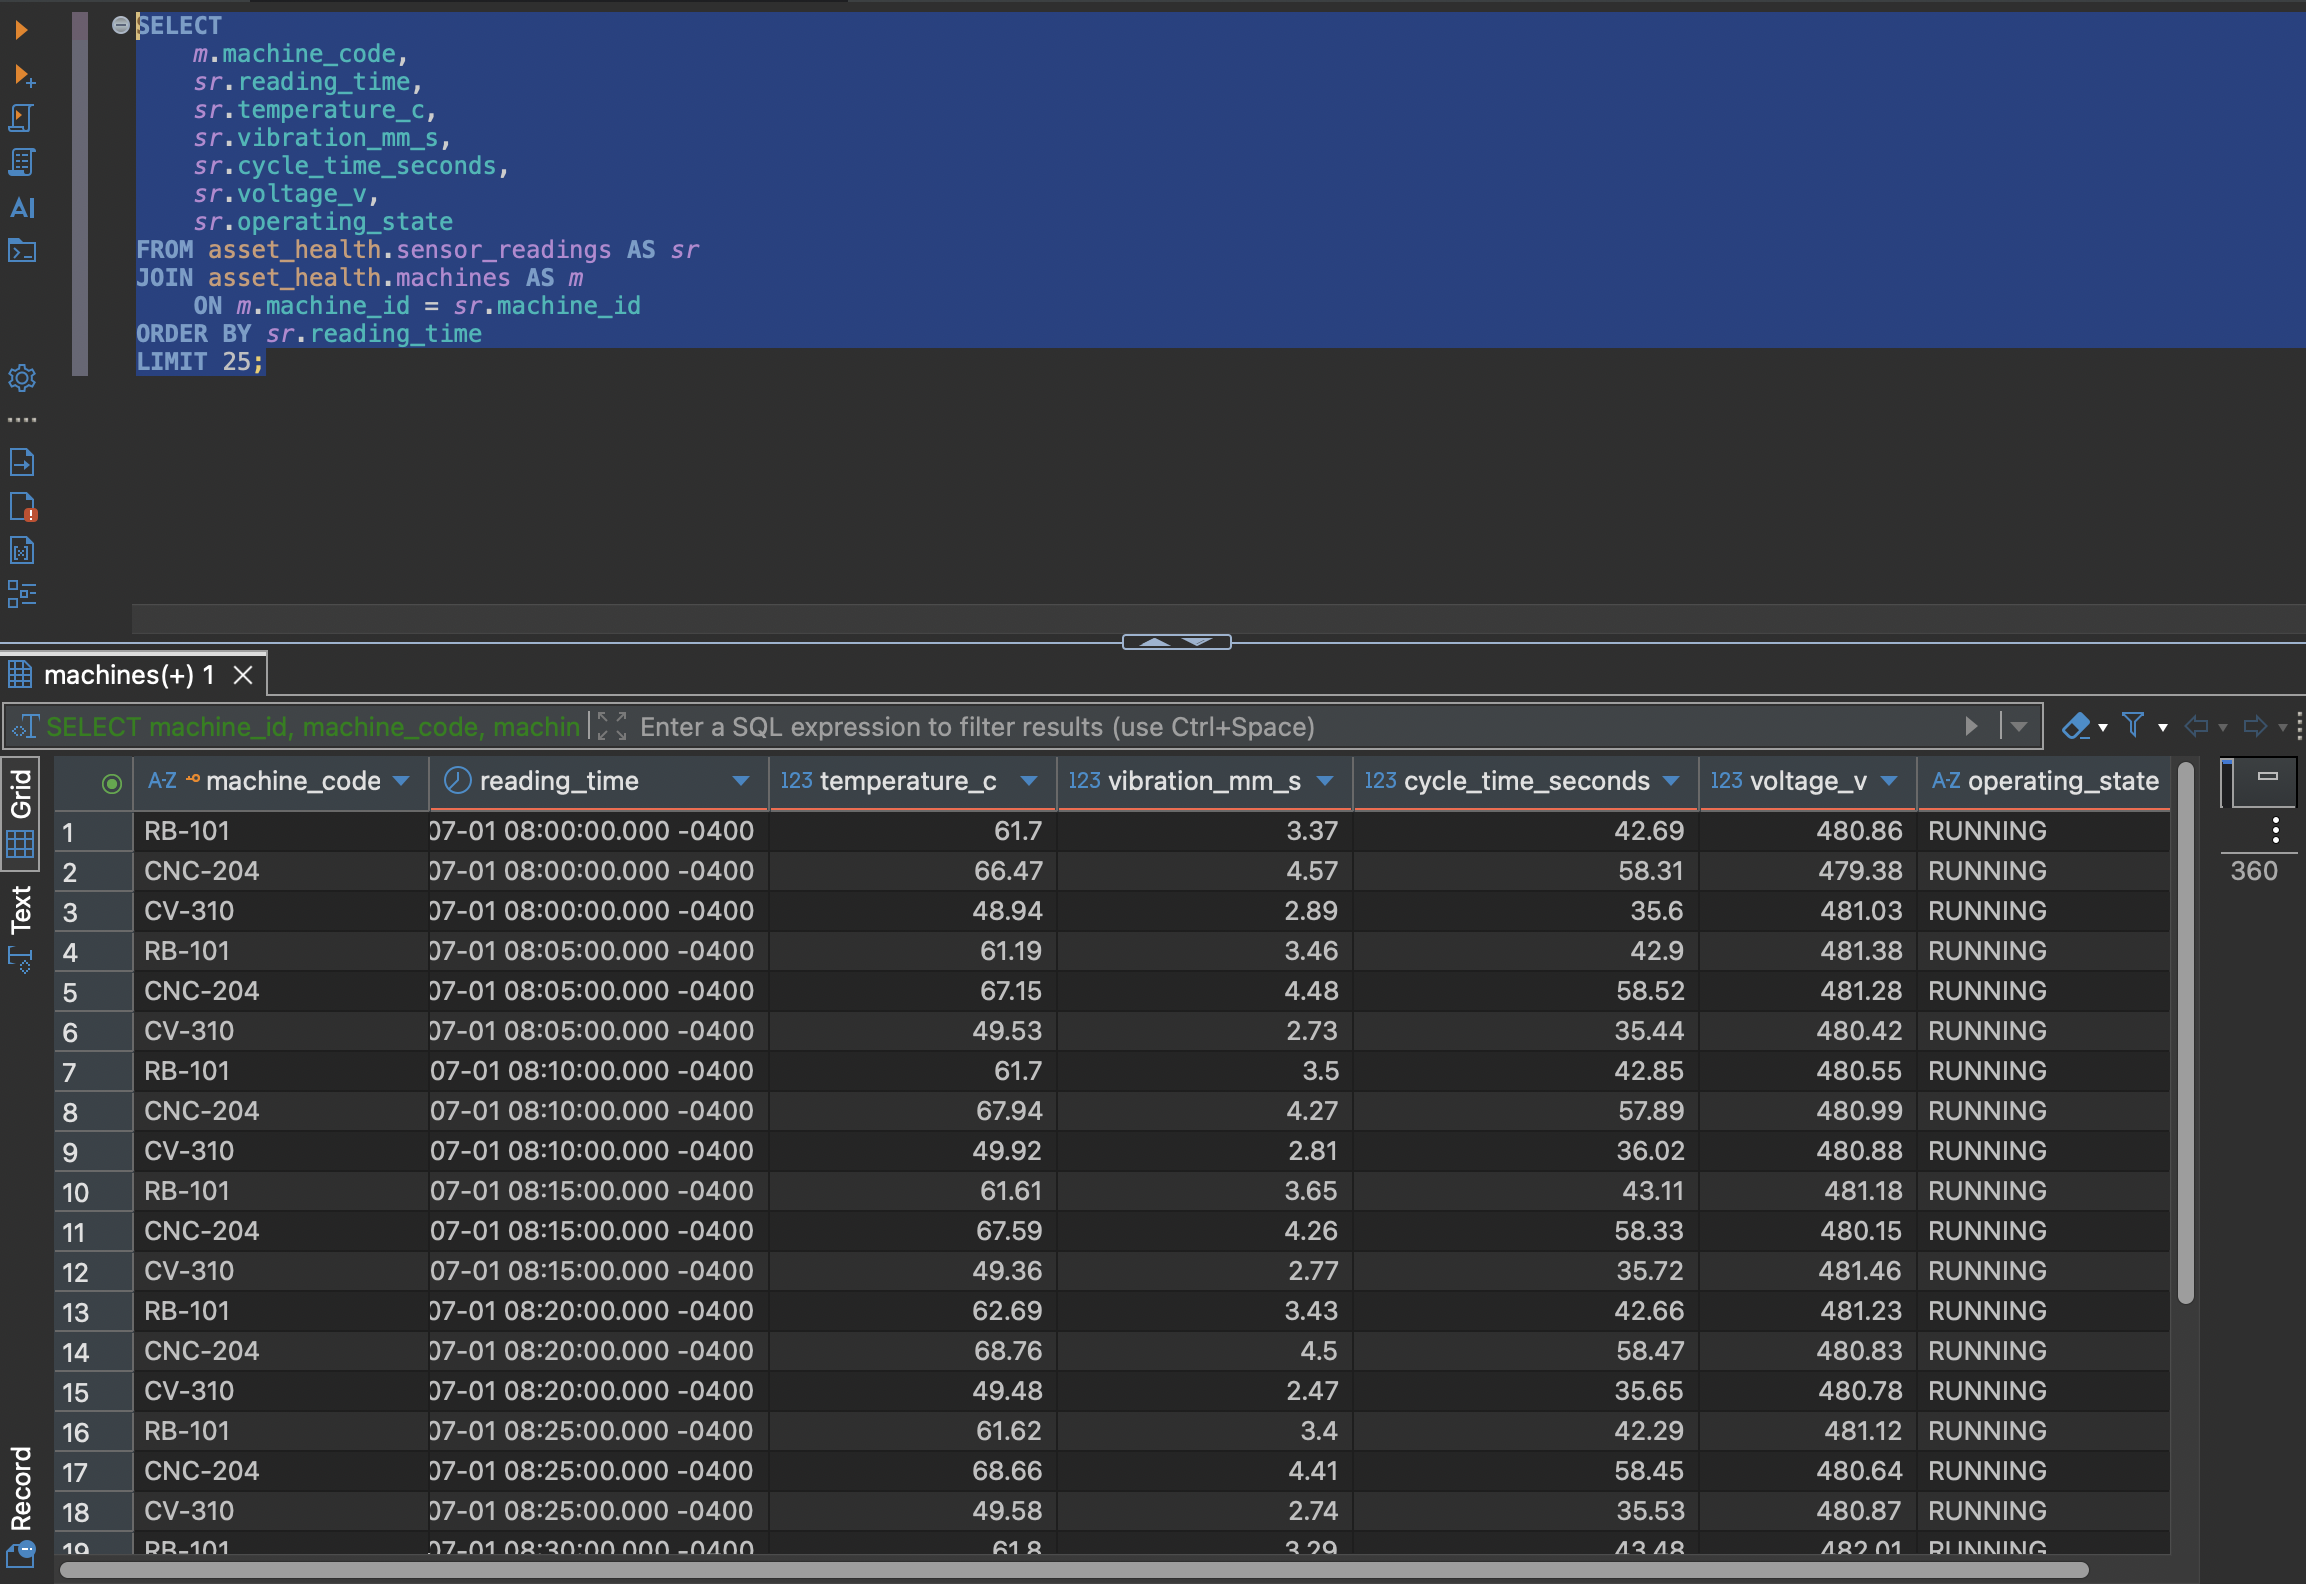The image size is (2306, 1584).
Task: Open the AI assistant in the sidebar
Action: click(22, 207)
